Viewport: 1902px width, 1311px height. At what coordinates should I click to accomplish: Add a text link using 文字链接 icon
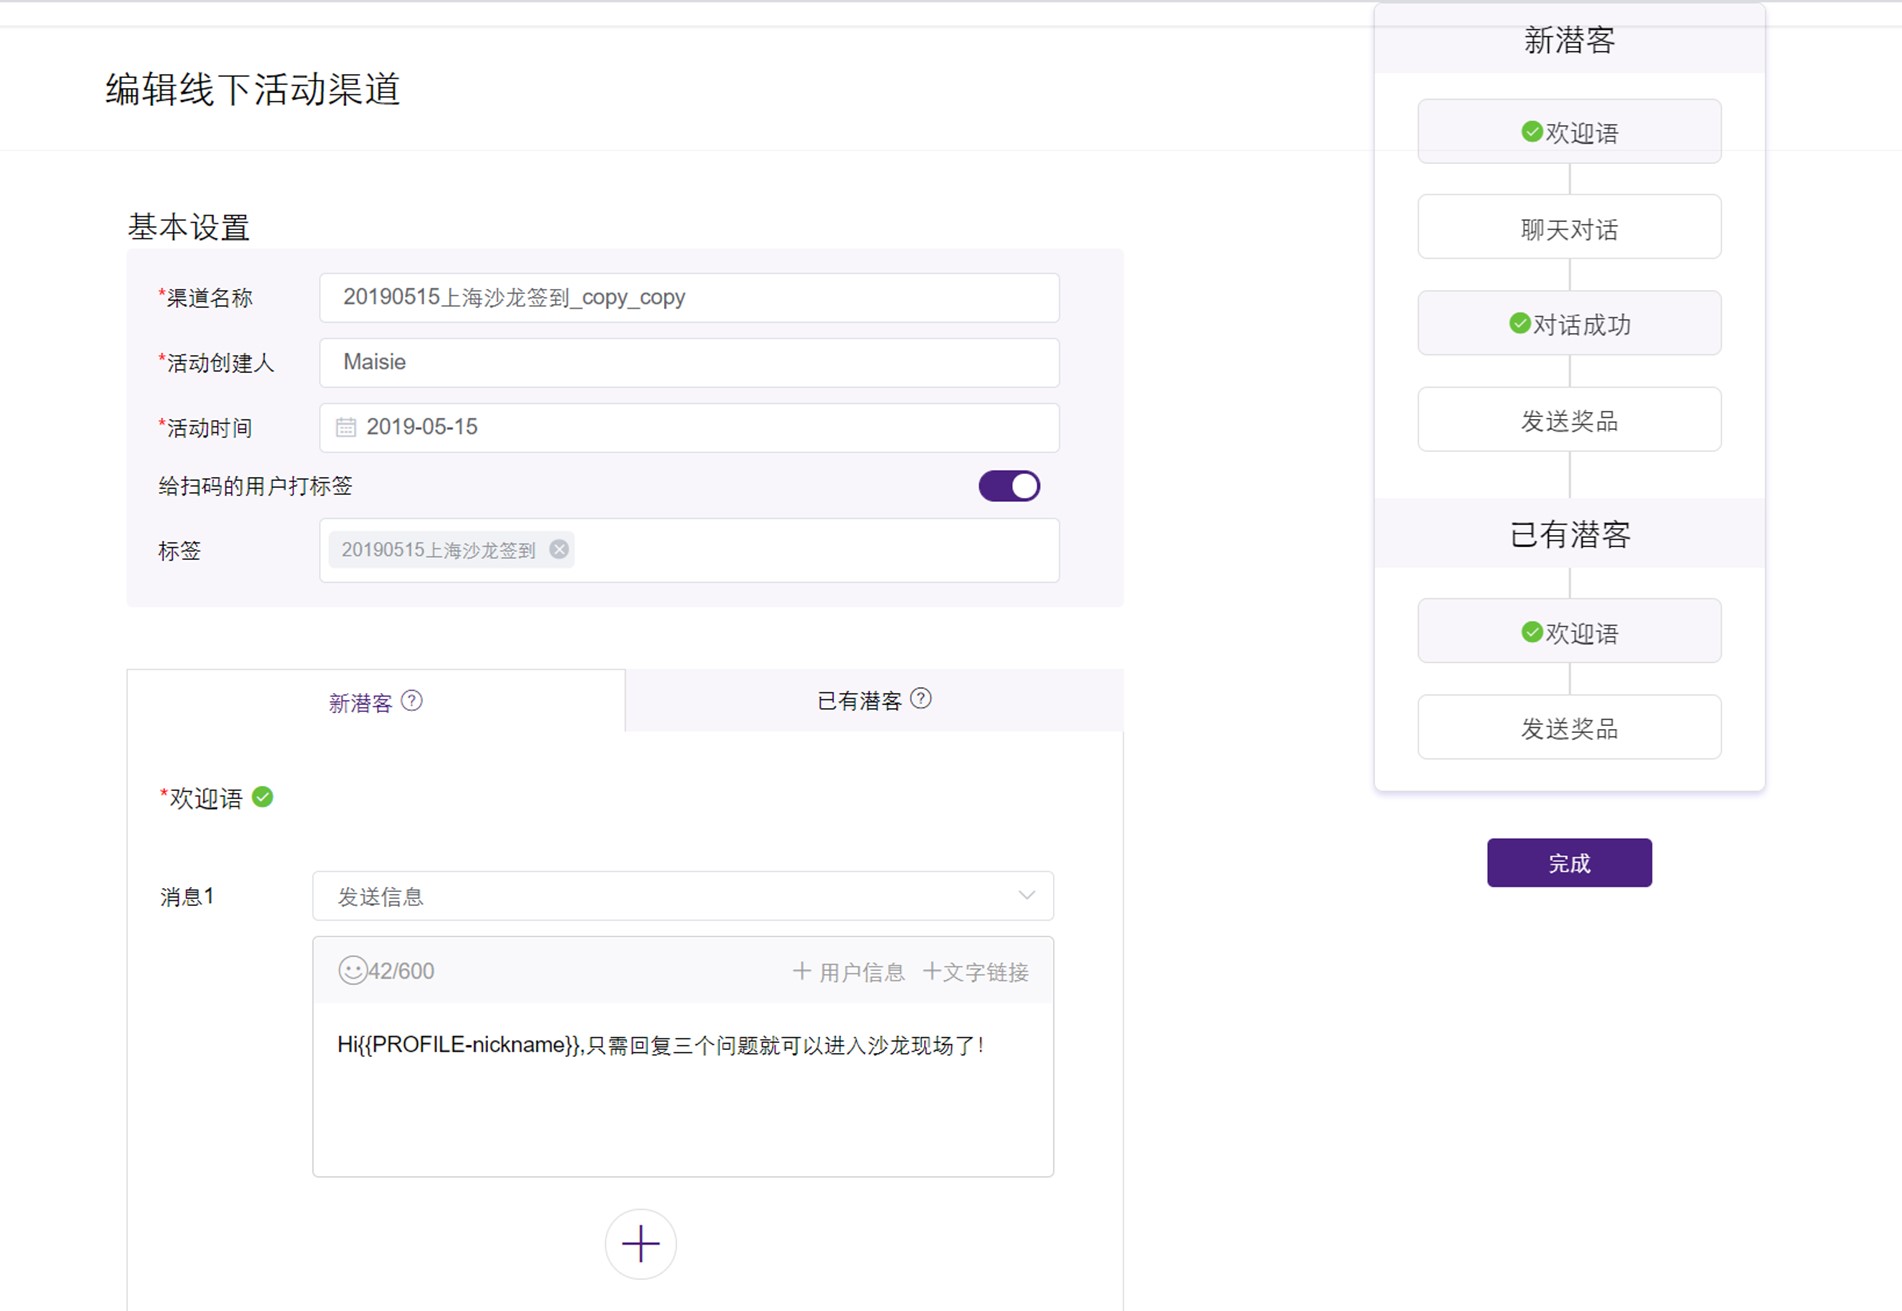click(976, 970)
